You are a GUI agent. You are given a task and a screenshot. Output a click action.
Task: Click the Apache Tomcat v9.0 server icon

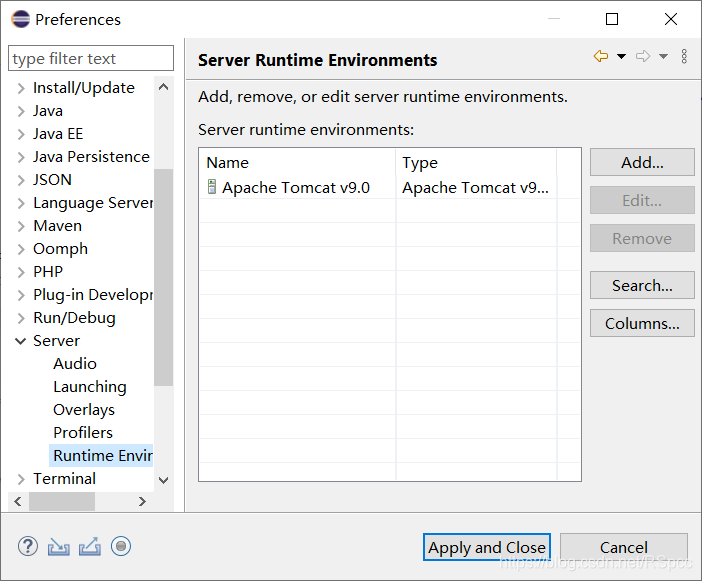[x=211, y=187]
